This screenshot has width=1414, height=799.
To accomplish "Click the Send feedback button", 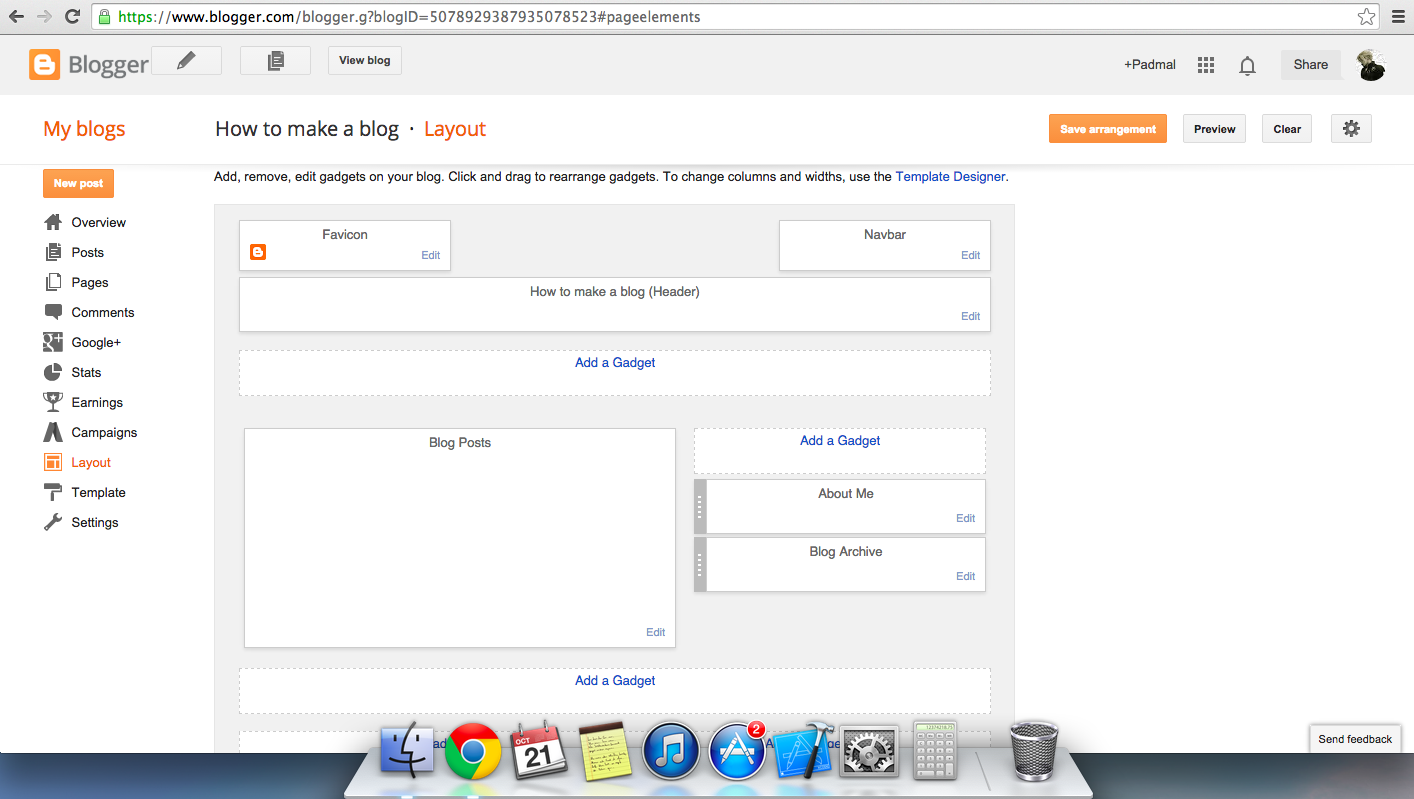I will tap(1355, 739).
